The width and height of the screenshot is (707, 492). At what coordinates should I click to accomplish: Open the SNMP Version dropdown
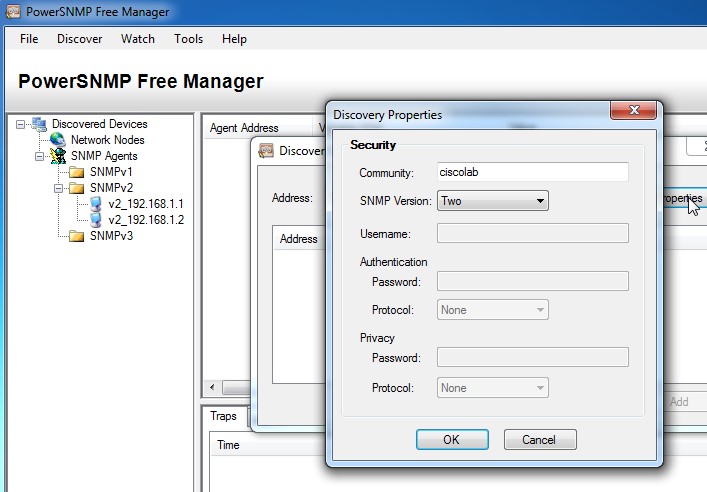click(493, 201)
